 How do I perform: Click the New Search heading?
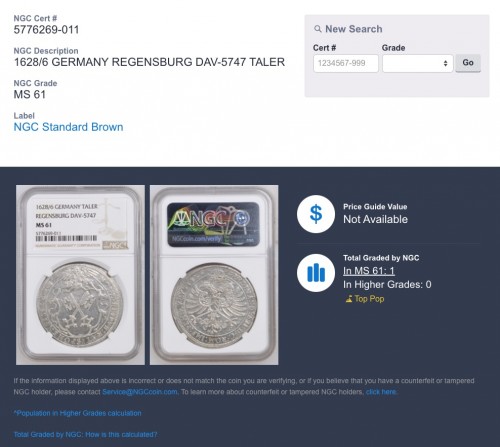click(354, 29)
